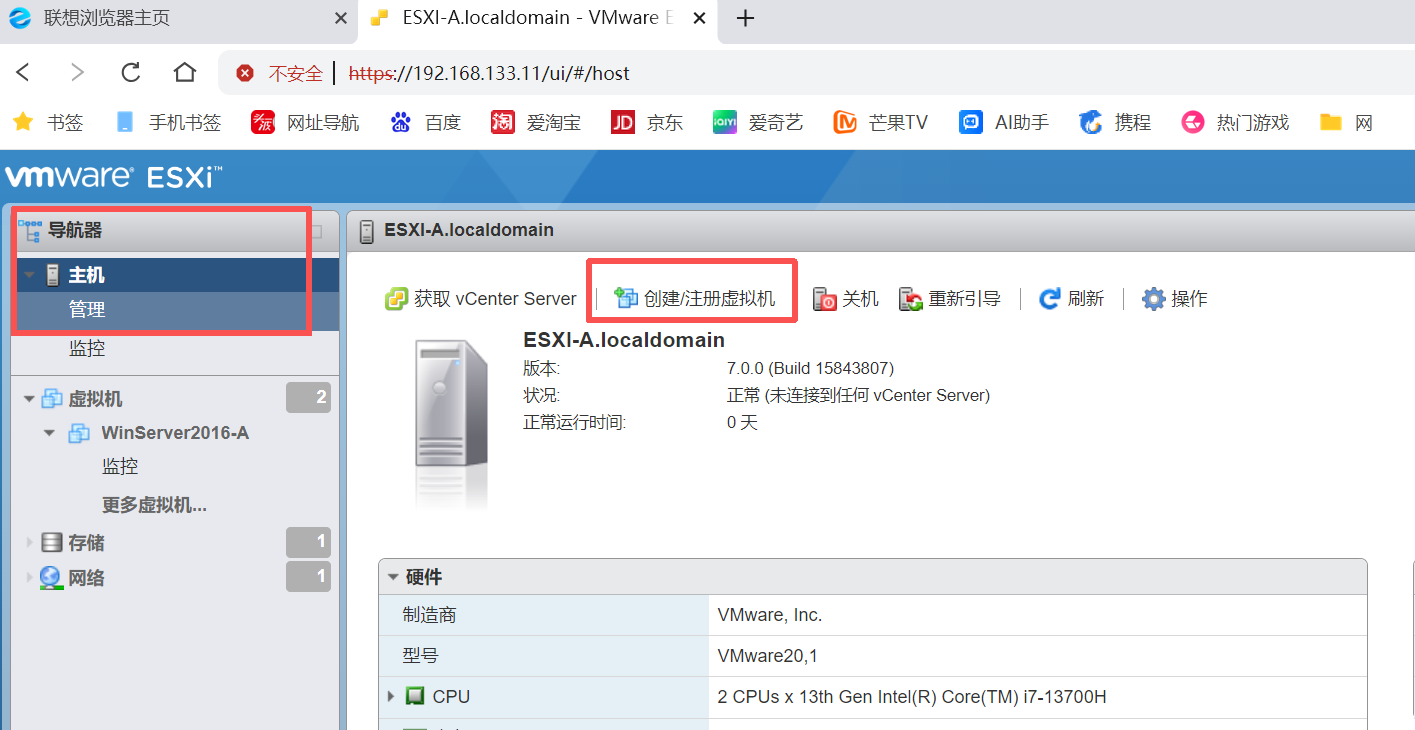Viewport: 1415px width, 730px height.
Task: Open the 爱淘宝 bookmark
Action: (x=536, y=122)
